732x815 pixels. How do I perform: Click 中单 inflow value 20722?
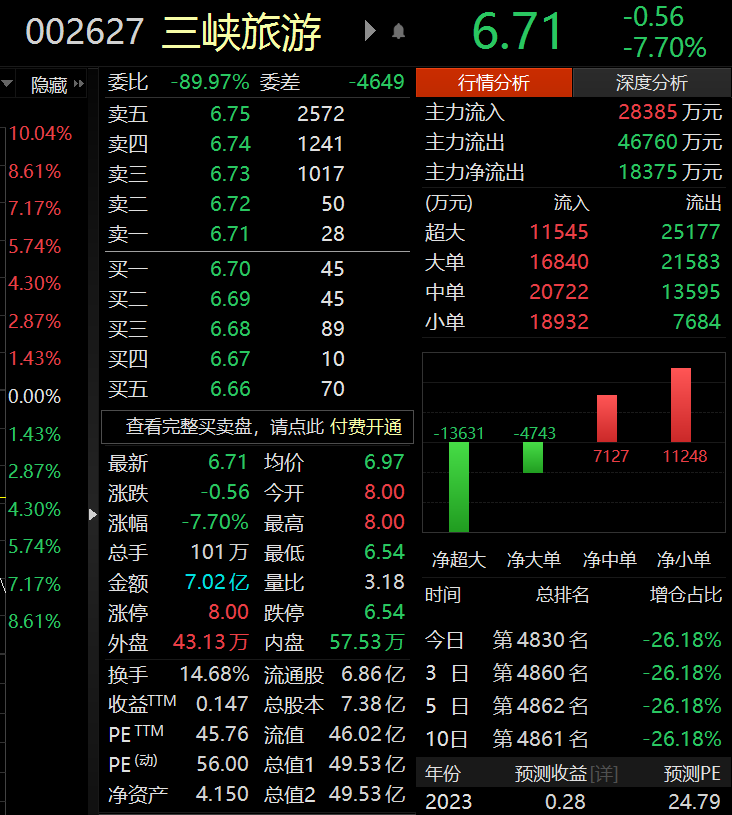point(559,292)
